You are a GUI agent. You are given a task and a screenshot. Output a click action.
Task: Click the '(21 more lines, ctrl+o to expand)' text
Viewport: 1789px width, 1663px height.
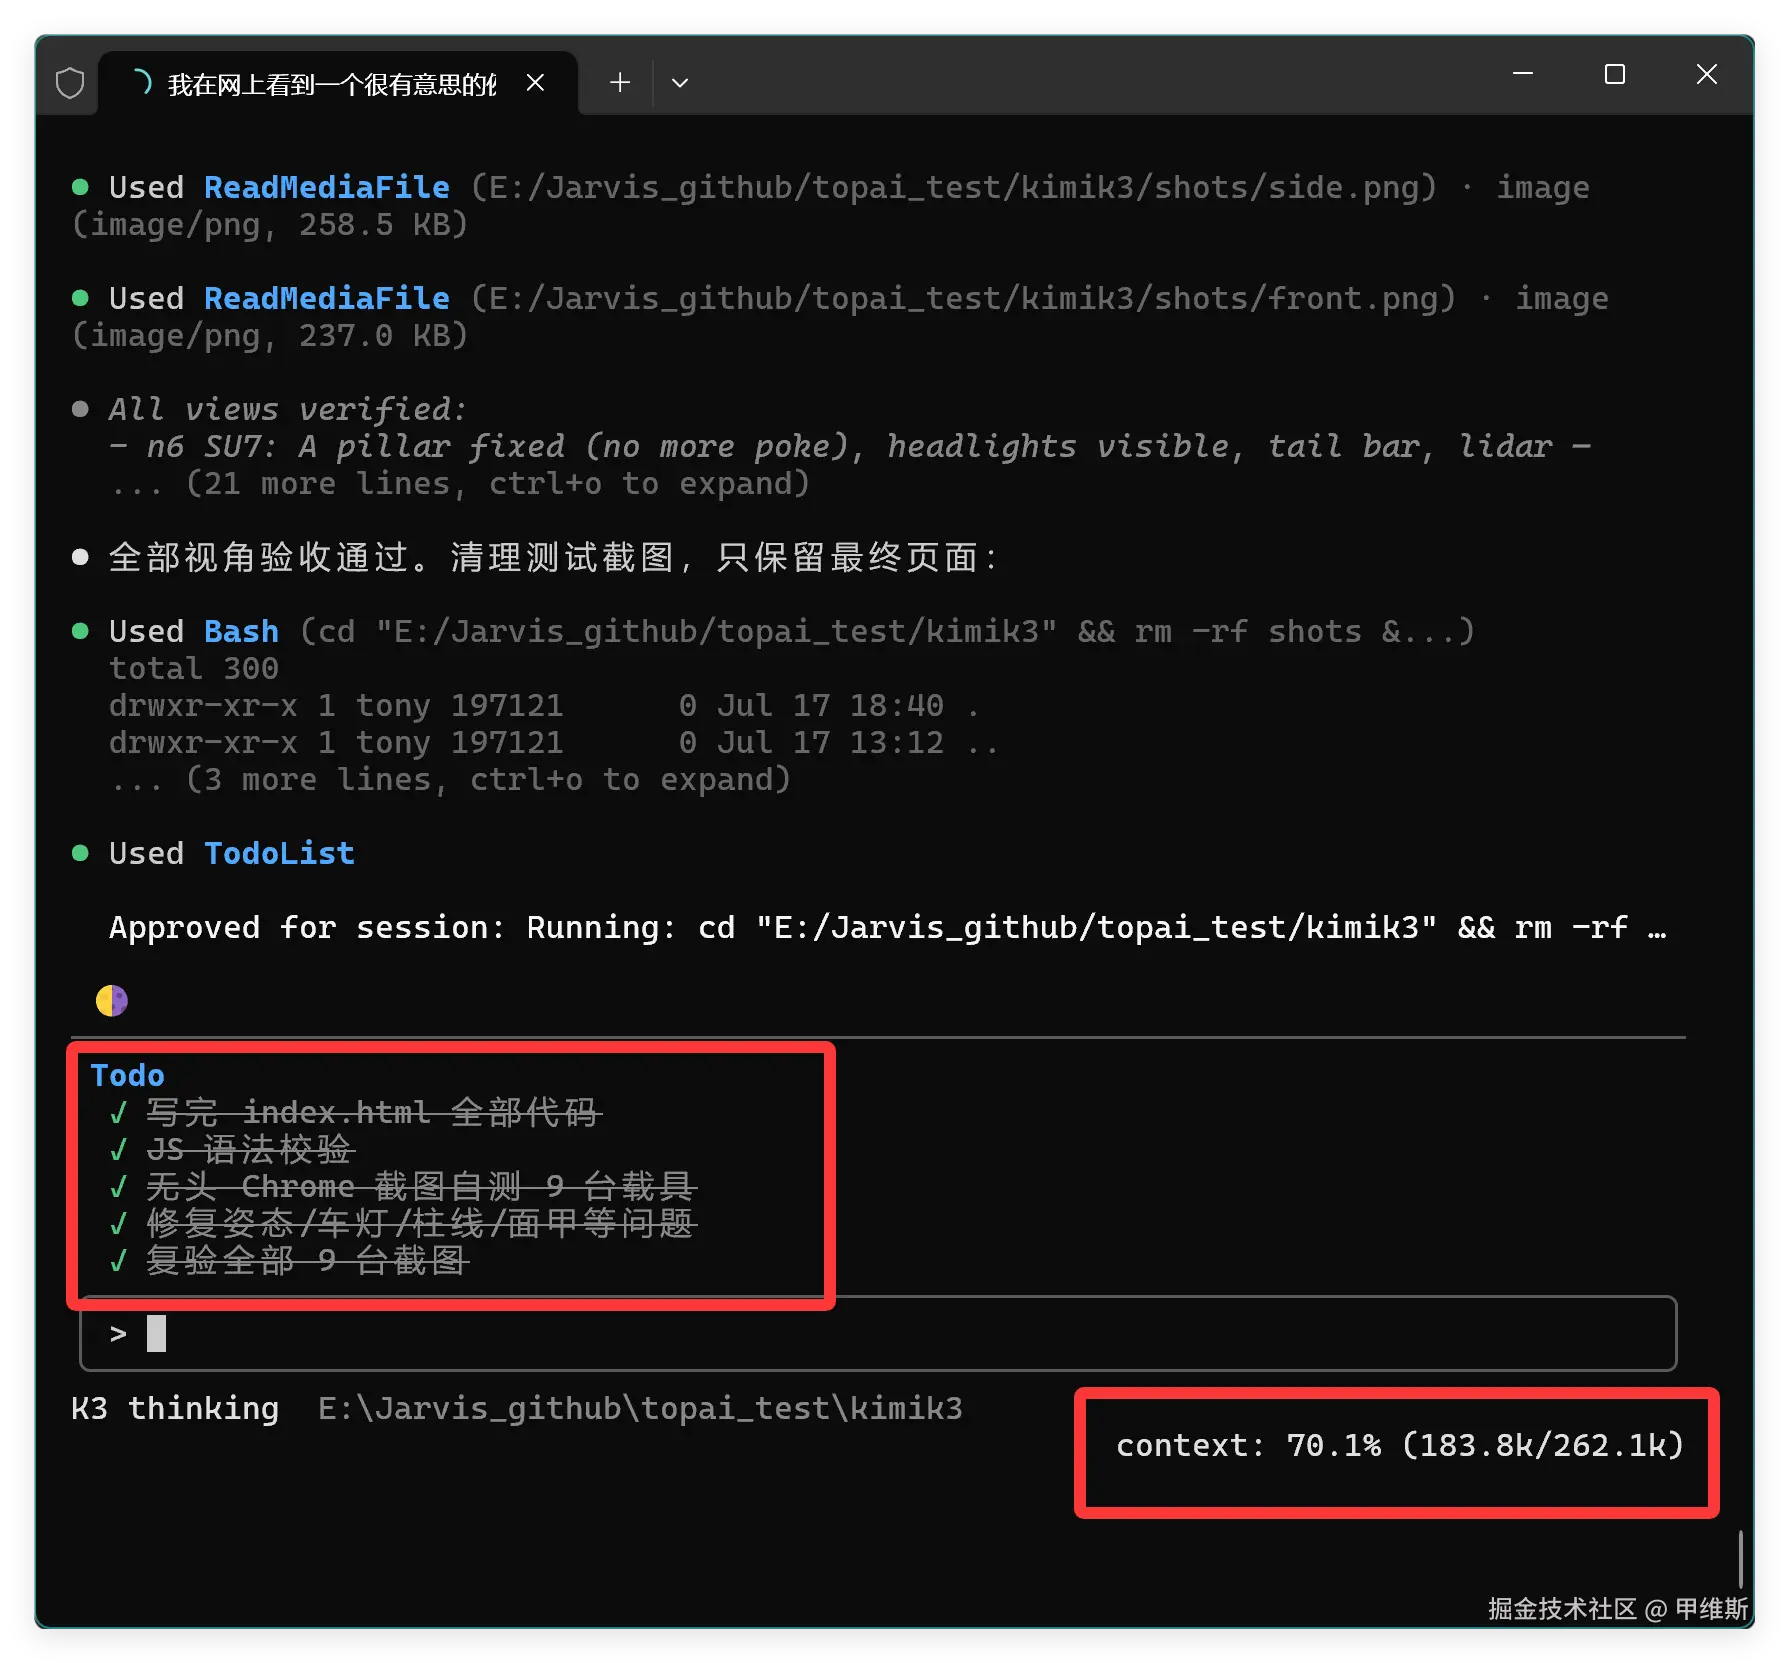498,484
